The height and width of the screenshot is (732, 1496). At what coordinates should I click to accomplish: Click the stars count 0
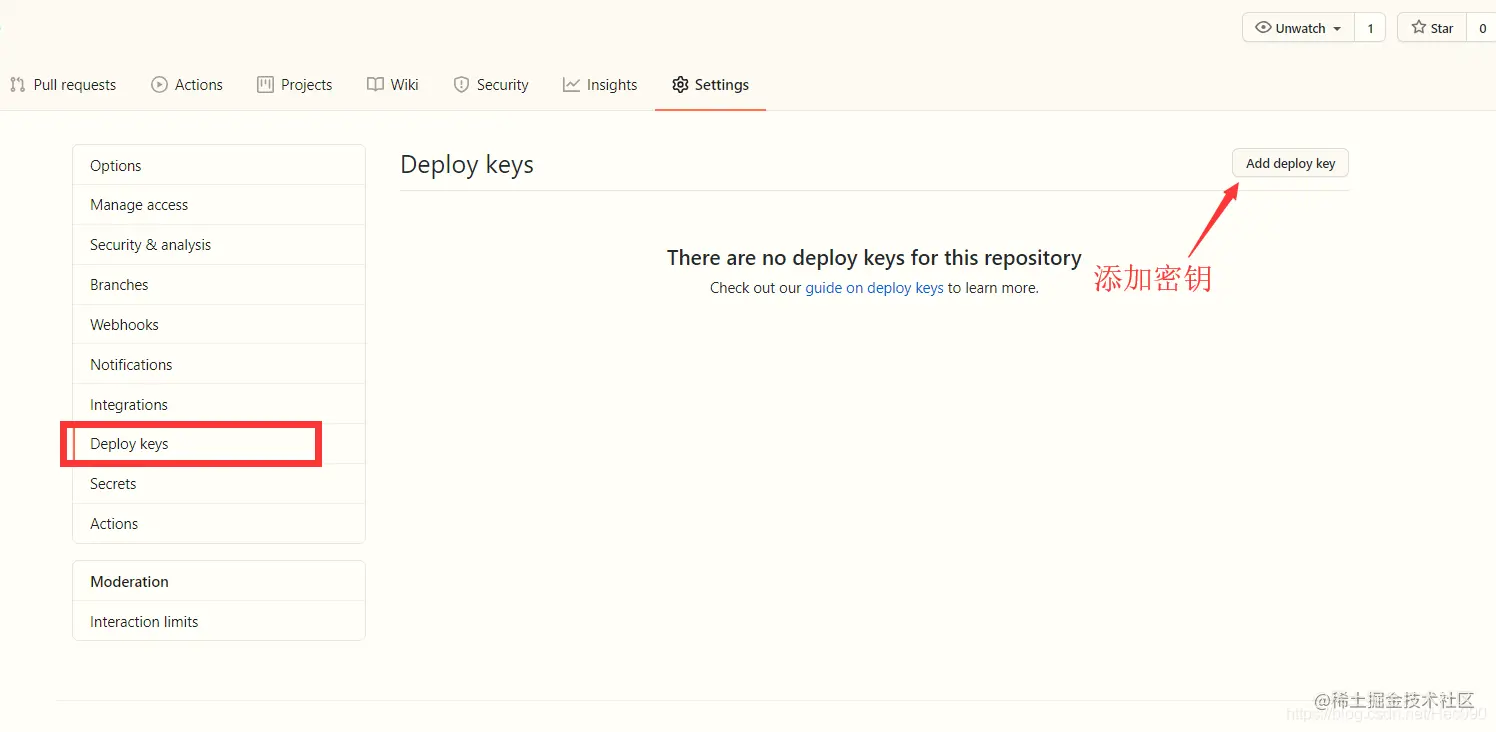click(x=1482, y=28)
